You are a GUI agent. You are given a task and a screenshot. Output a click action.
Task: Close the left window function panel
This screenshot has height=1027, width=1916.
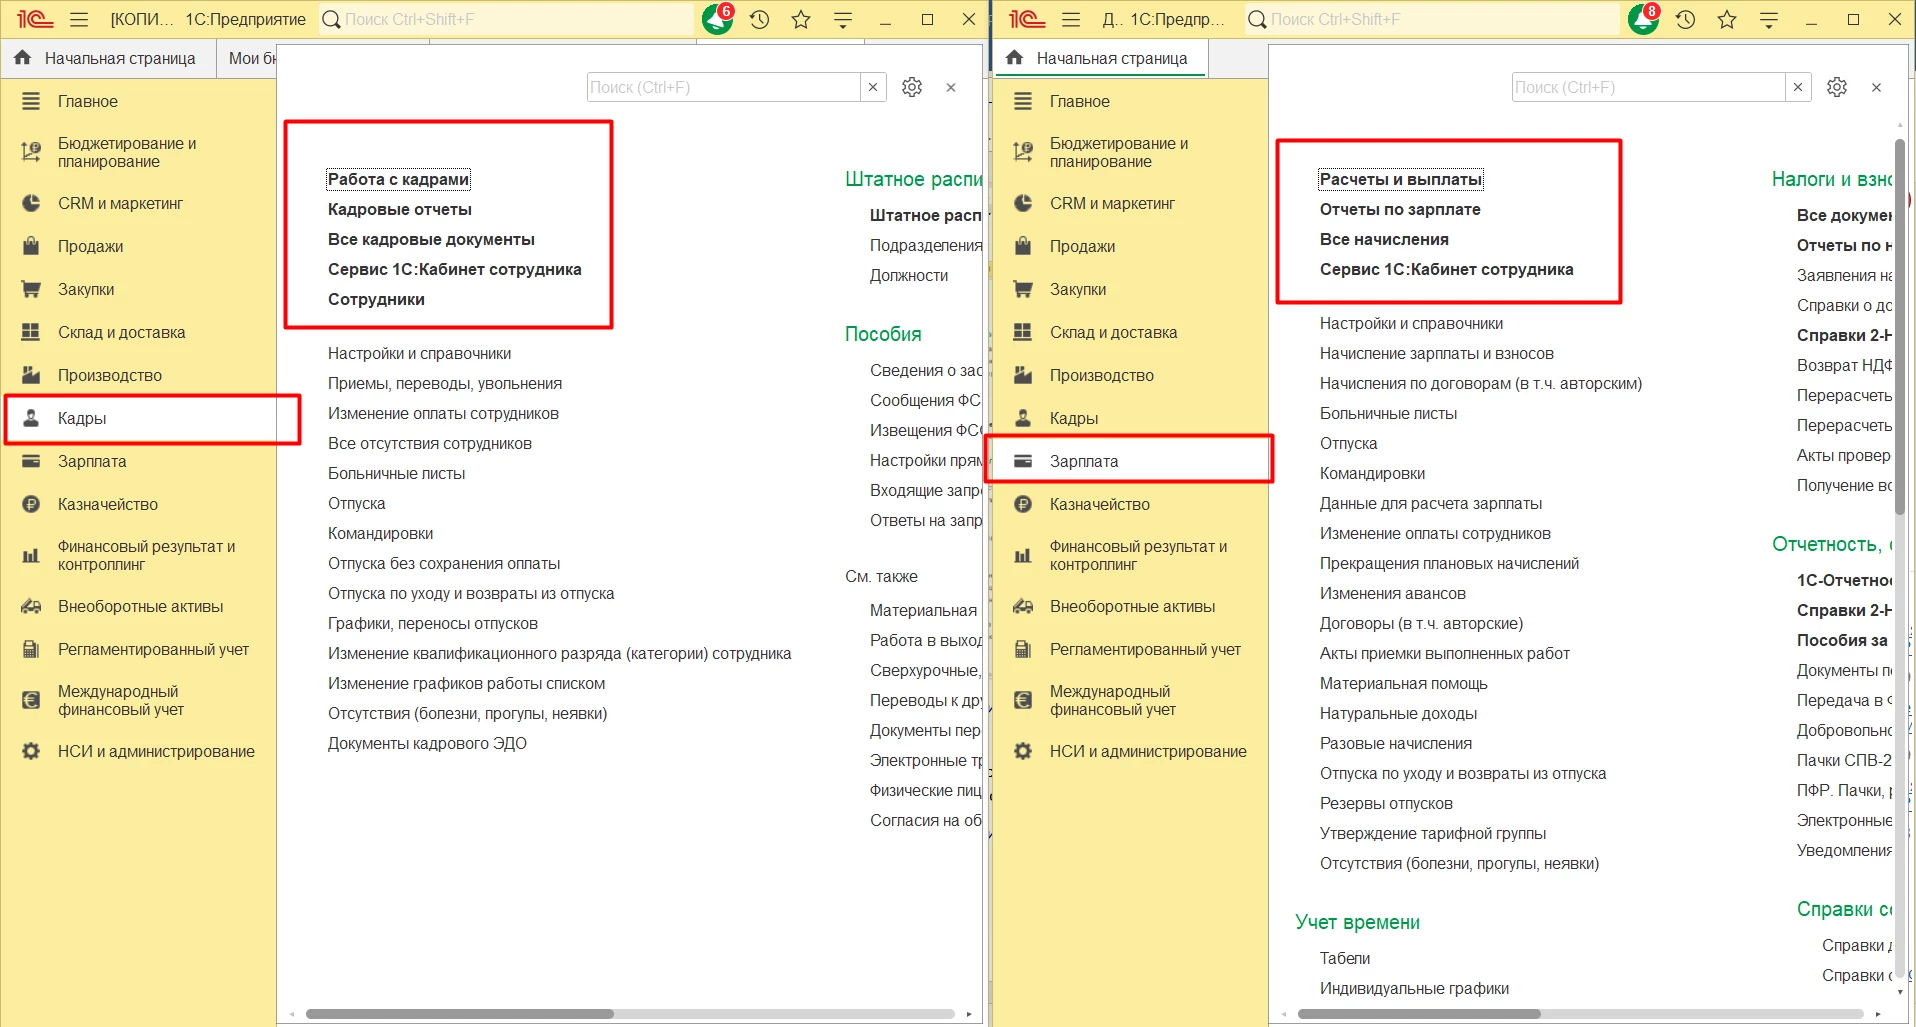(951, 87)
